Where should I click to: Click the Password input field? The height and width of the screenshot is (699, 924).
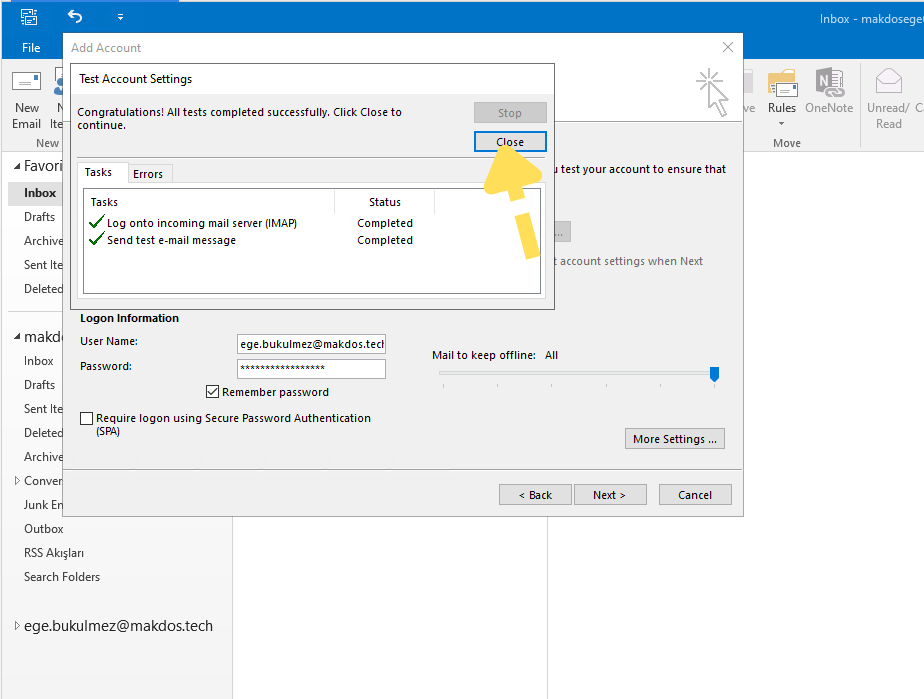click(x=311, y=368)
